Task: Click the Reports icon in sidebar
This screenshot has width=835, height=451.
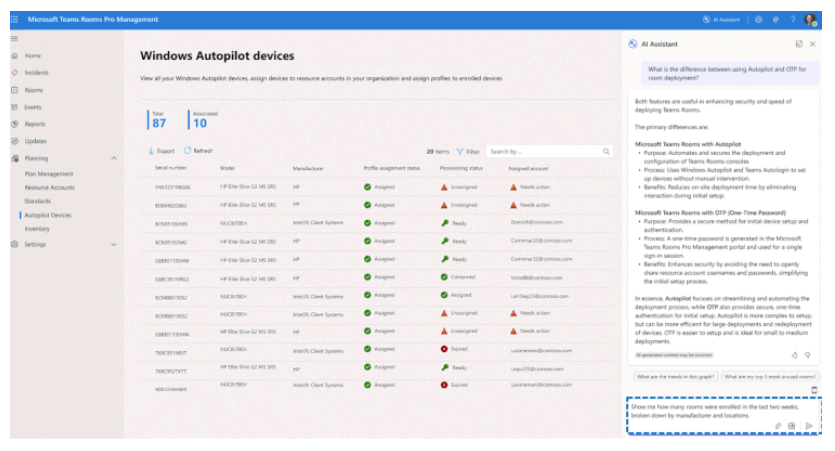Action: (x=15, y=124)
